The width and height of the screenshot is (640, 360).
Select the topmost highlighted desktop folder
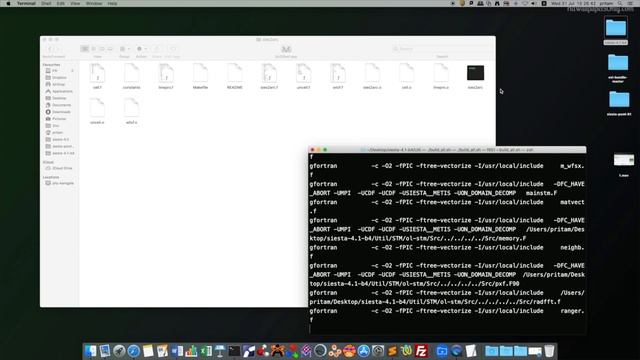(x=616, y=28)
